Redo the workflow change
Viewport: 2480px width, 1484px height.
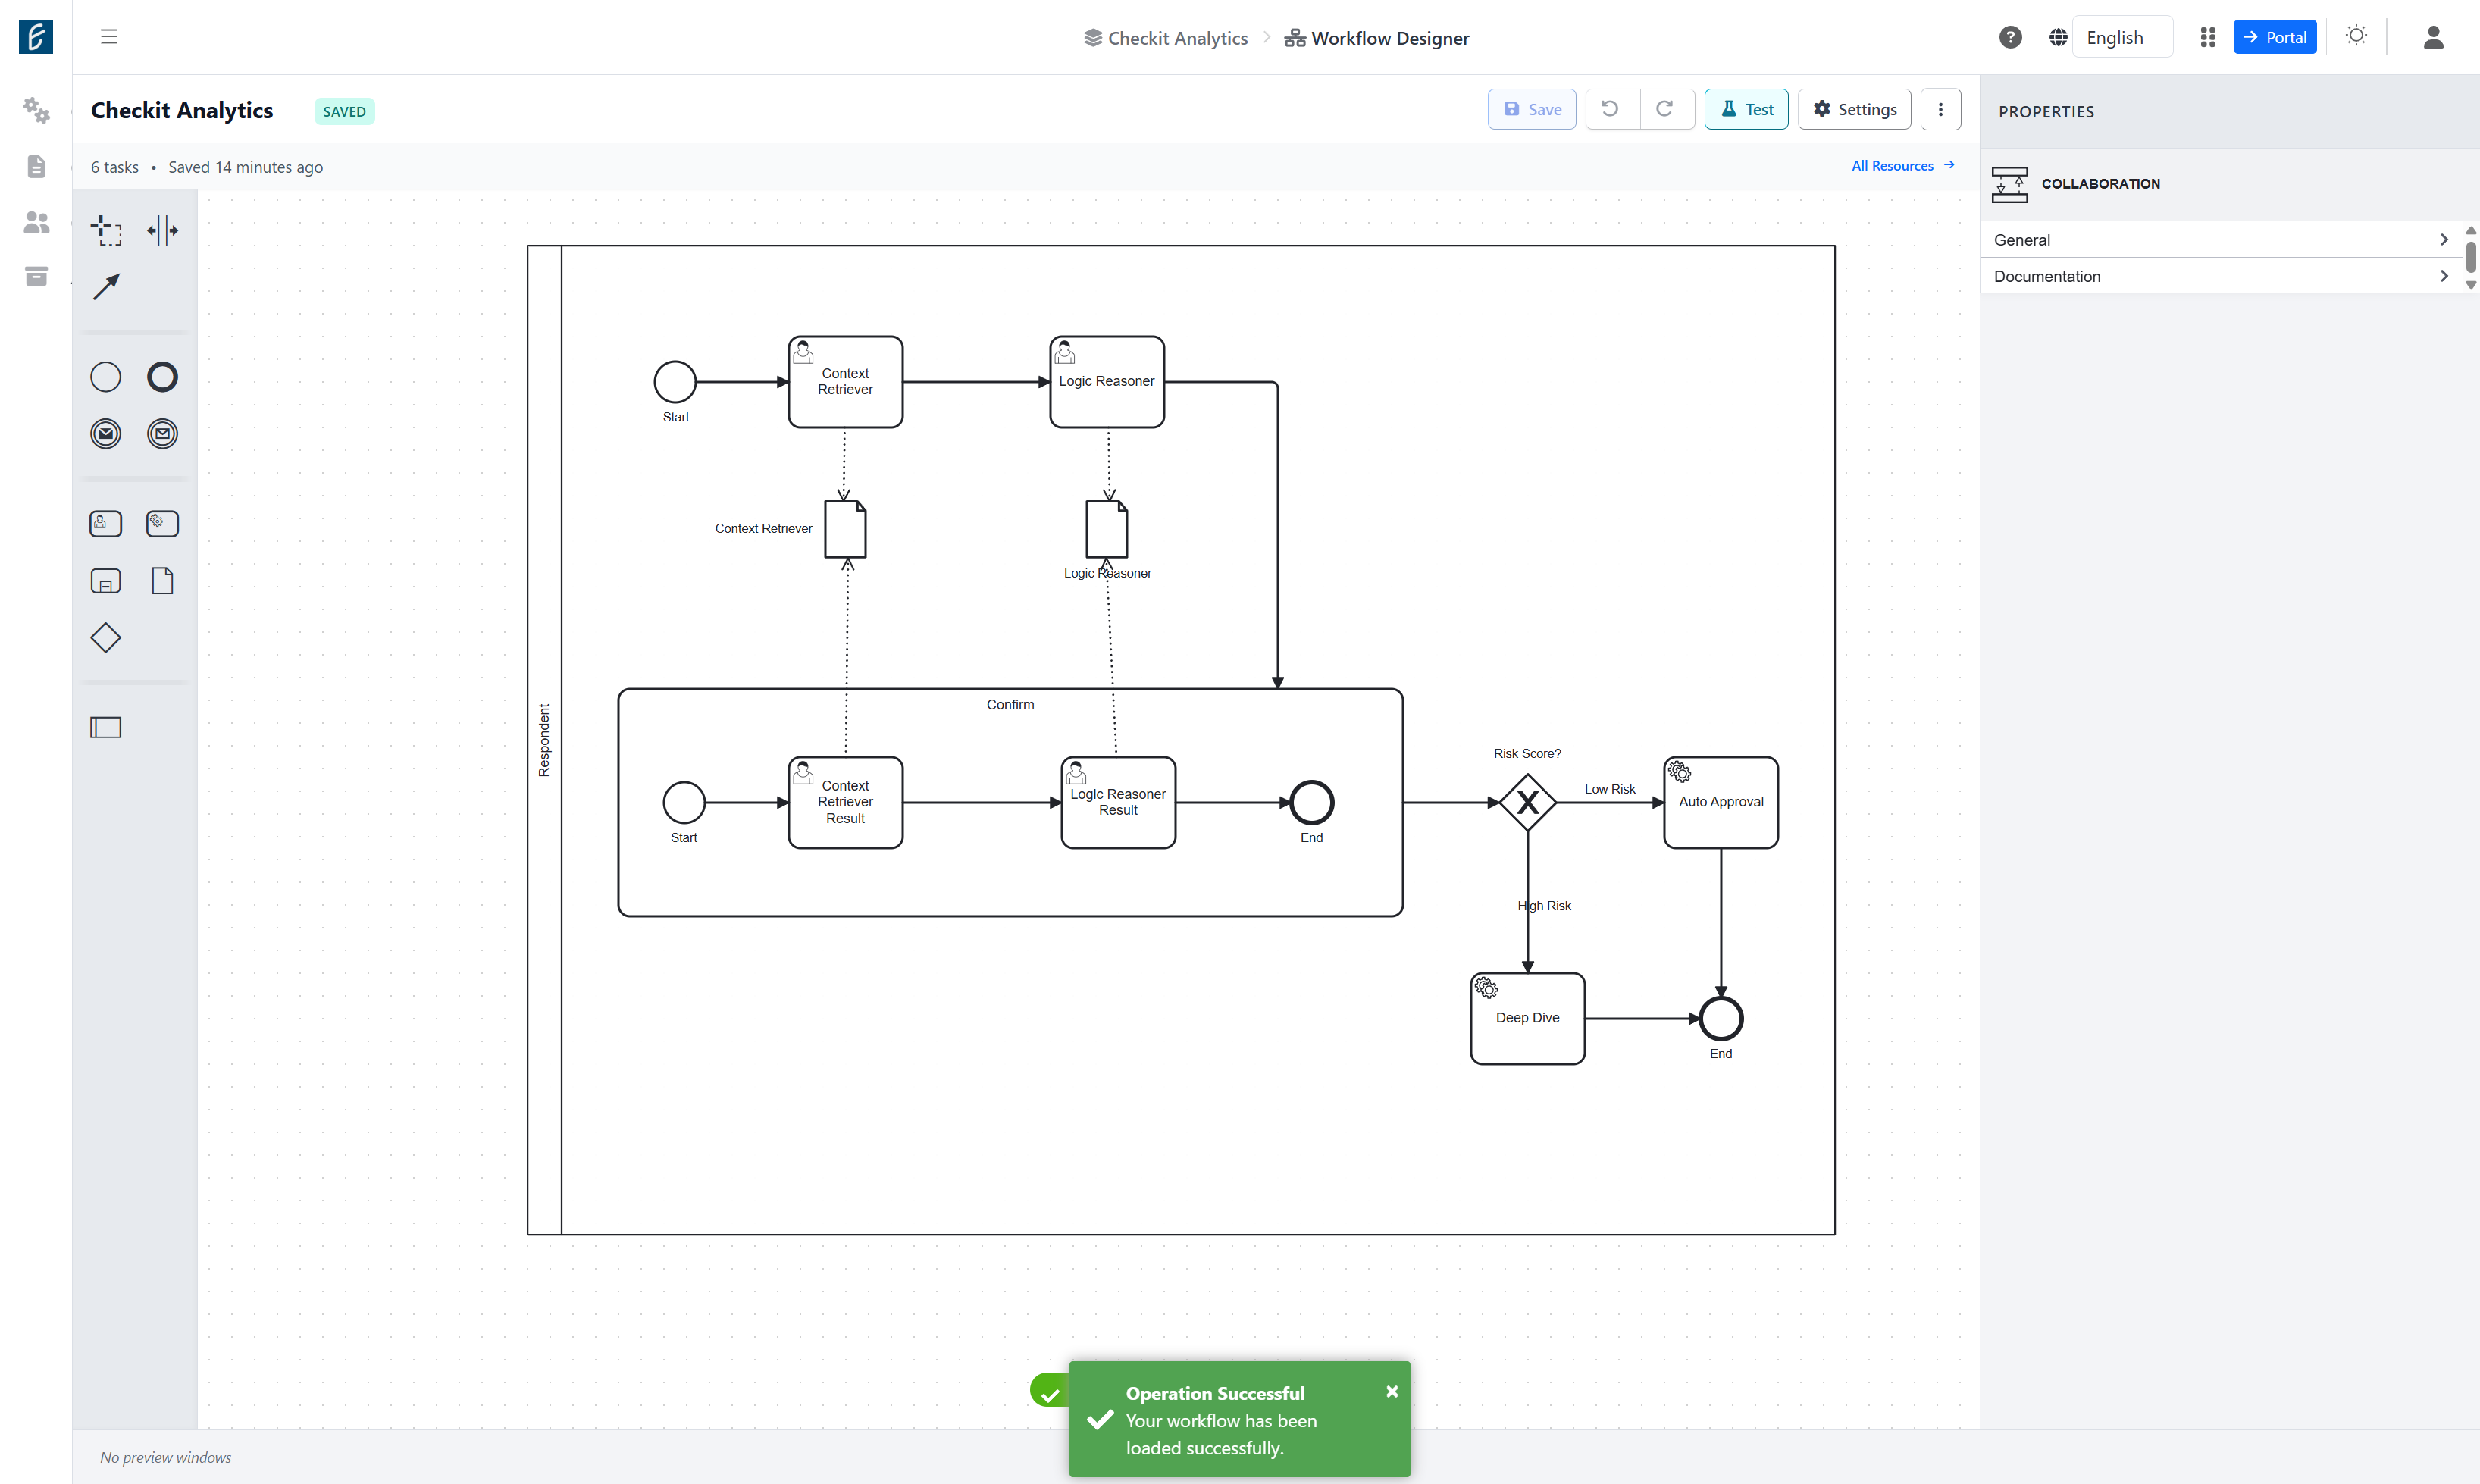[x=1665, y=109]
